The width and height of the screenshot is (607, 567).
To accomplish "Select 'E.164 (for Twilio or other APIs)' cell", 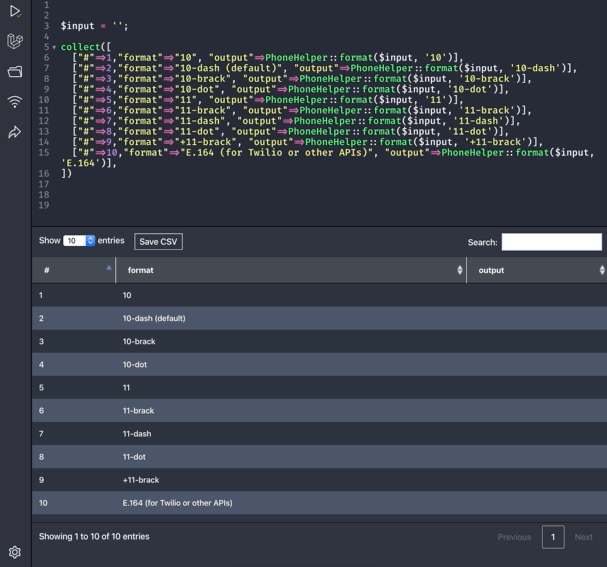I will coord(291,503).
